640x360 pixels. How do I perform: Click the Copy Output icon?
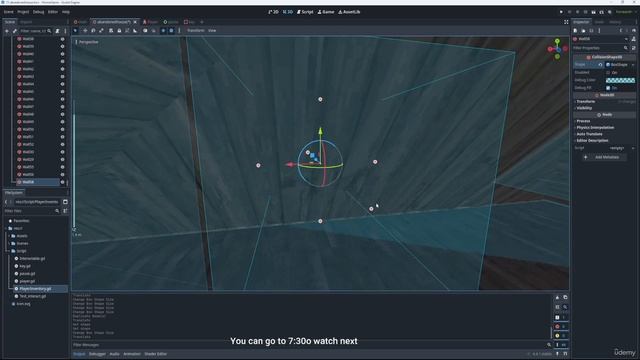565,298
